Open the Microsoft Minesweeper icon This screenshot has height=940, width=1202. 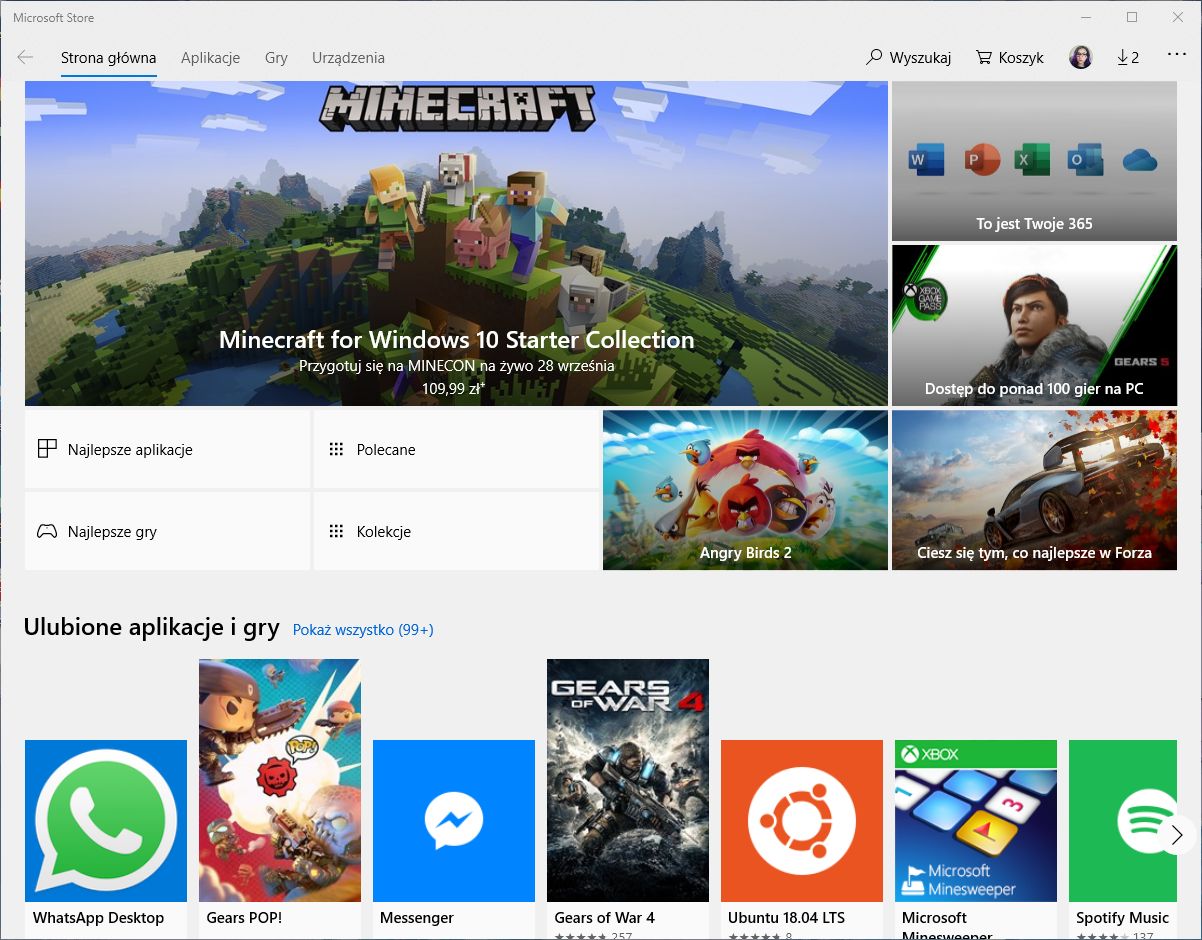(976, 821)
